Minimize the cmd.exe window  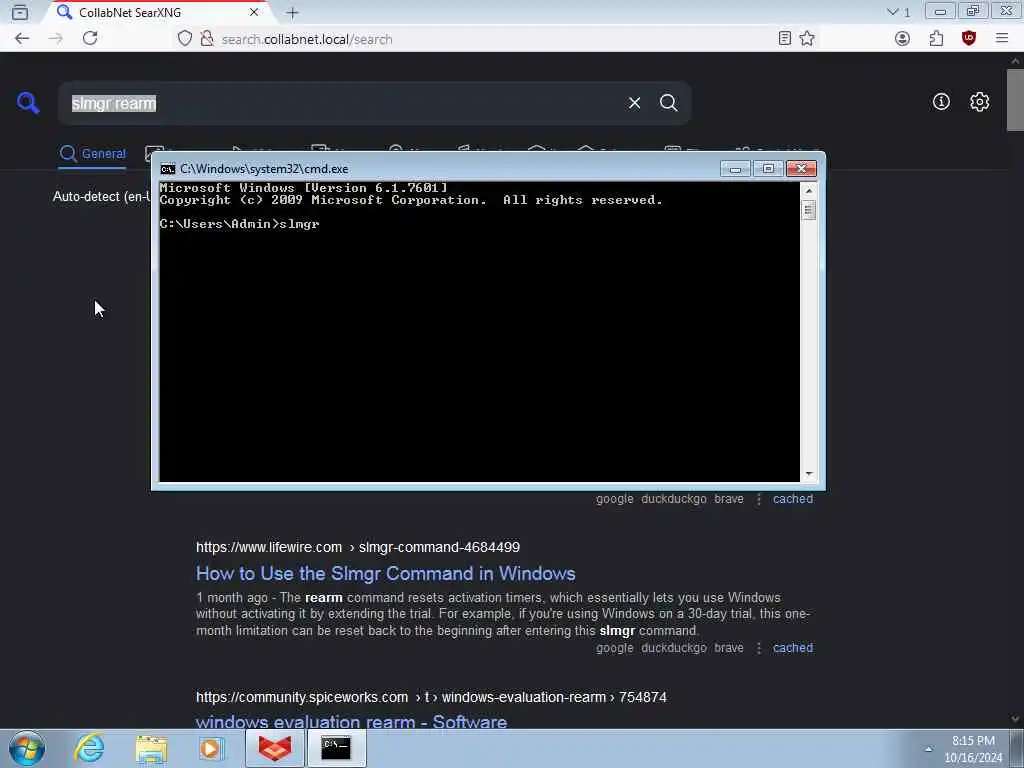pos(735,169)
